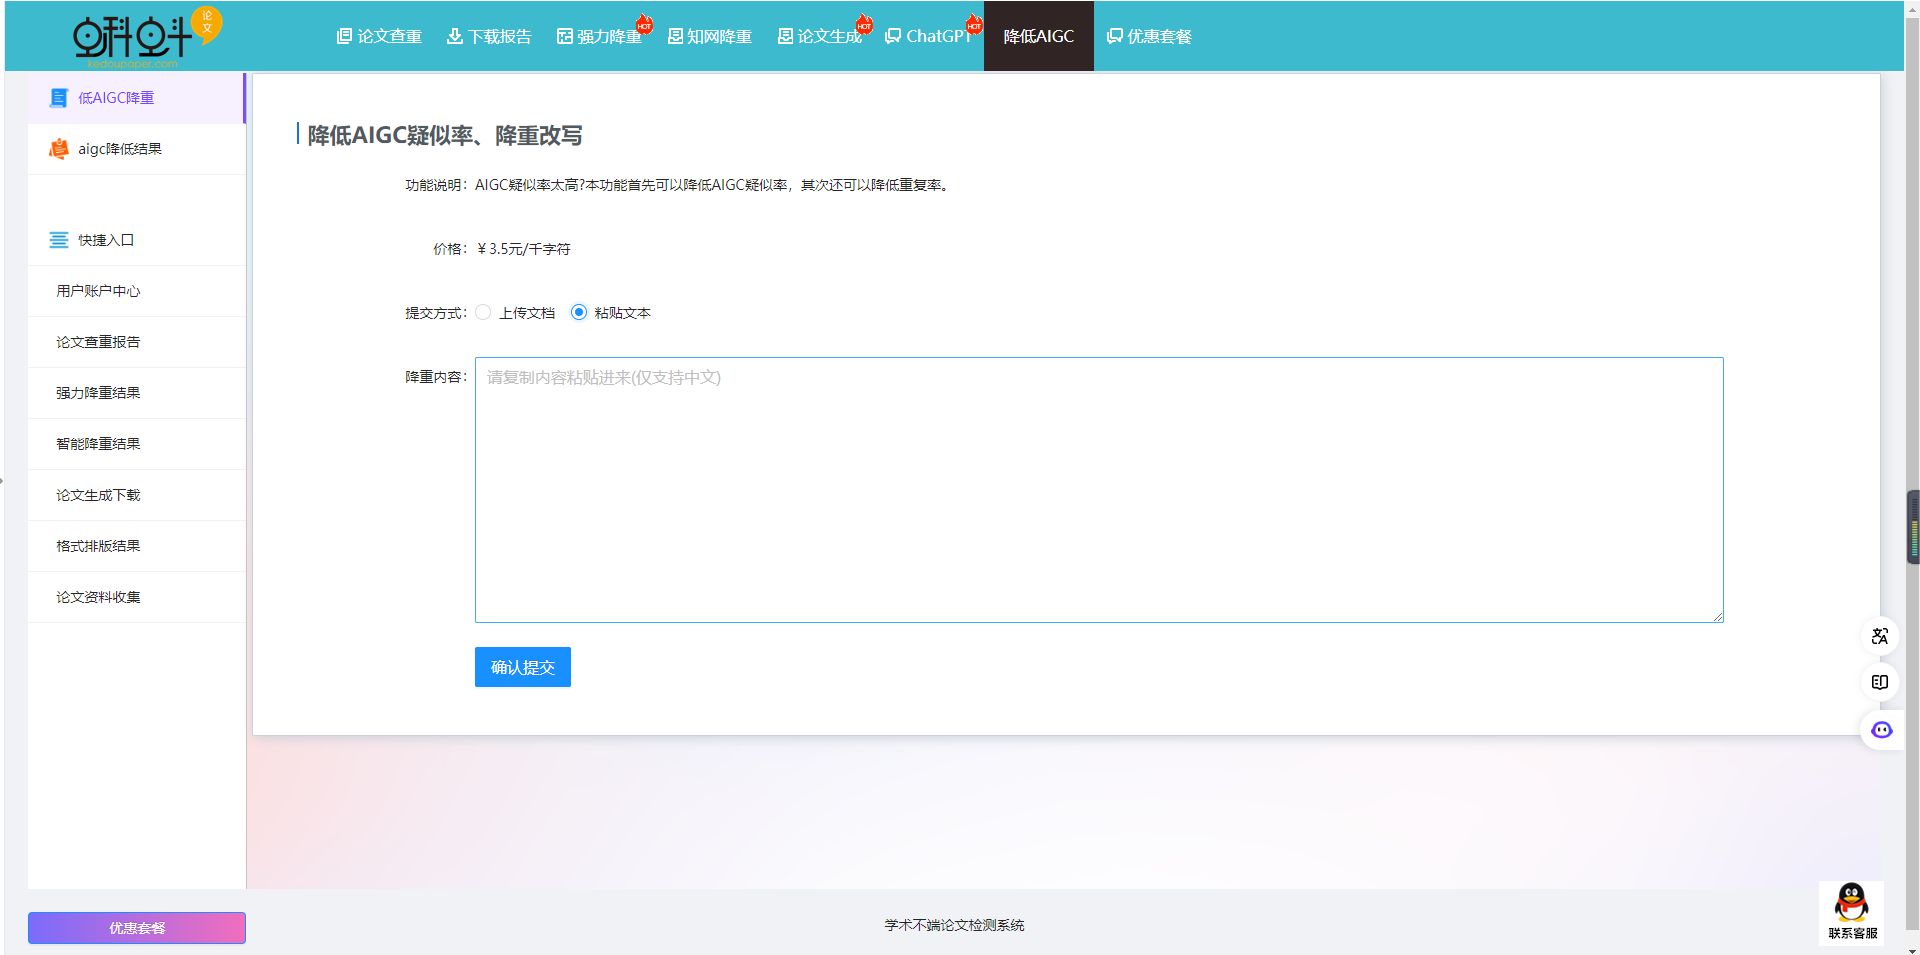Click the 低AIGC降重 document icon
The height and width of the screenshot is (955, 1920).
pos(59,98)
